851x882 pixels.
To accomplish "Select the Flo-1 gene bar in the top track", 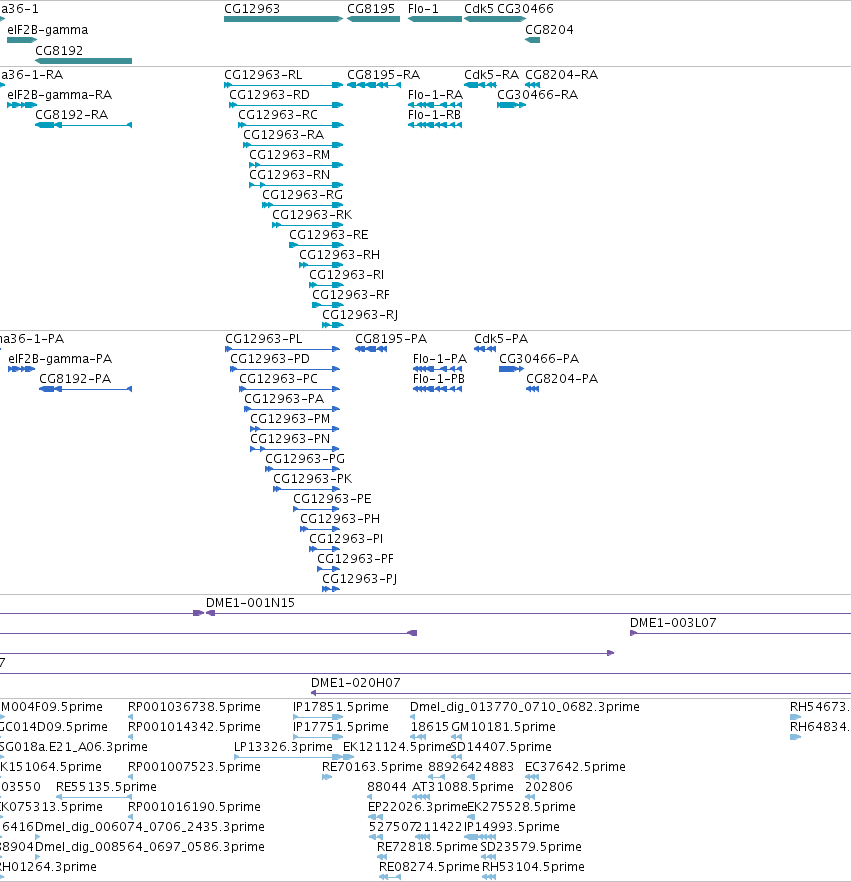I will point(435,19).
